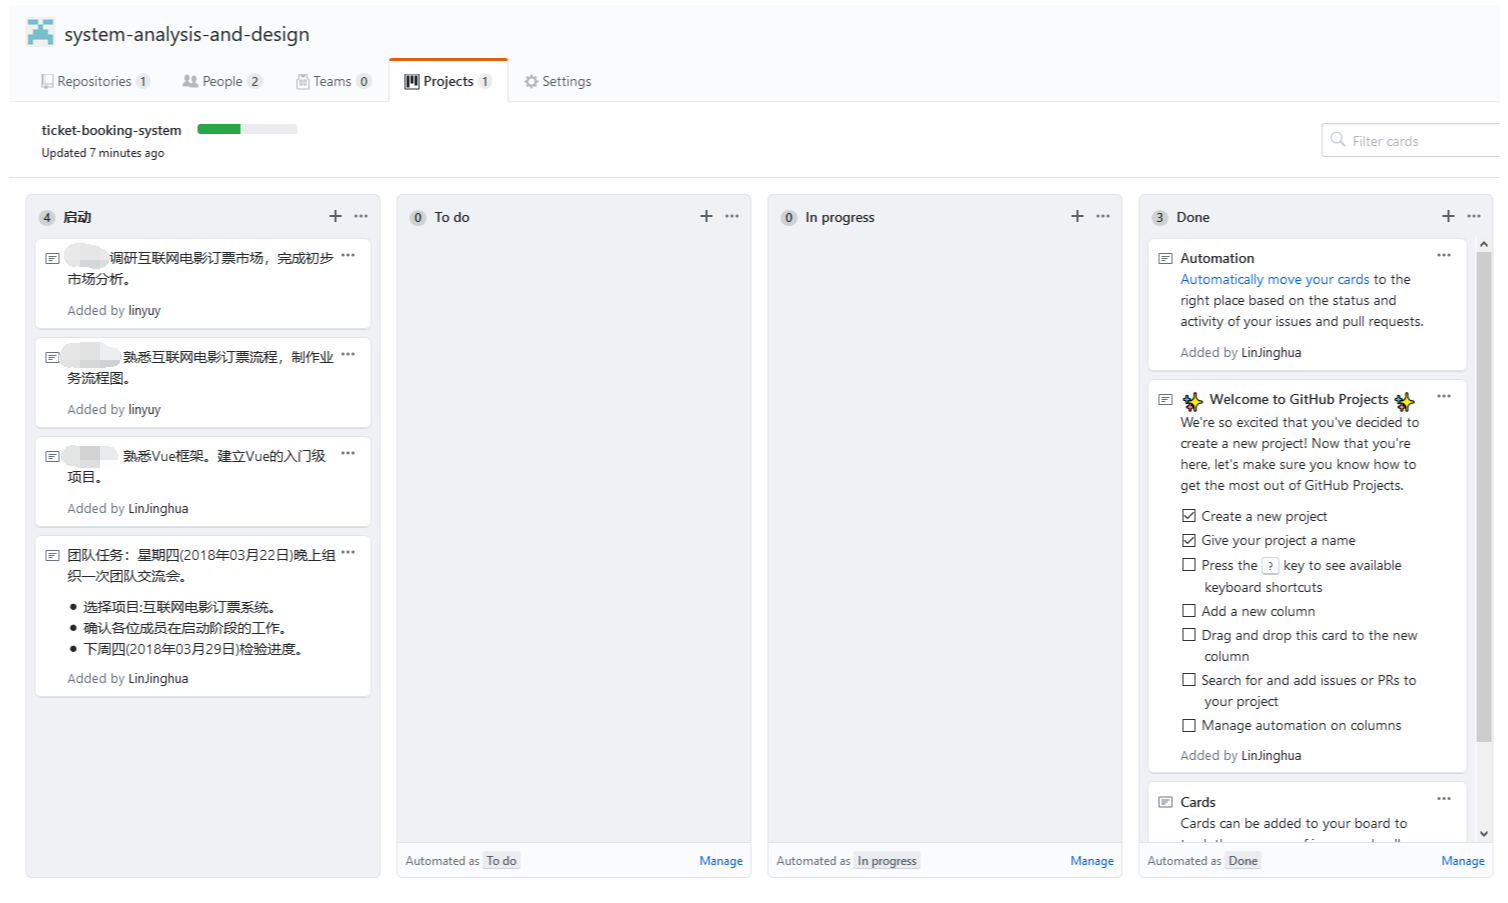Image resolution: width=1508 pixels, height=903 pixels.
Task: Add a card to the 启动 column
Action: (335, 216)
